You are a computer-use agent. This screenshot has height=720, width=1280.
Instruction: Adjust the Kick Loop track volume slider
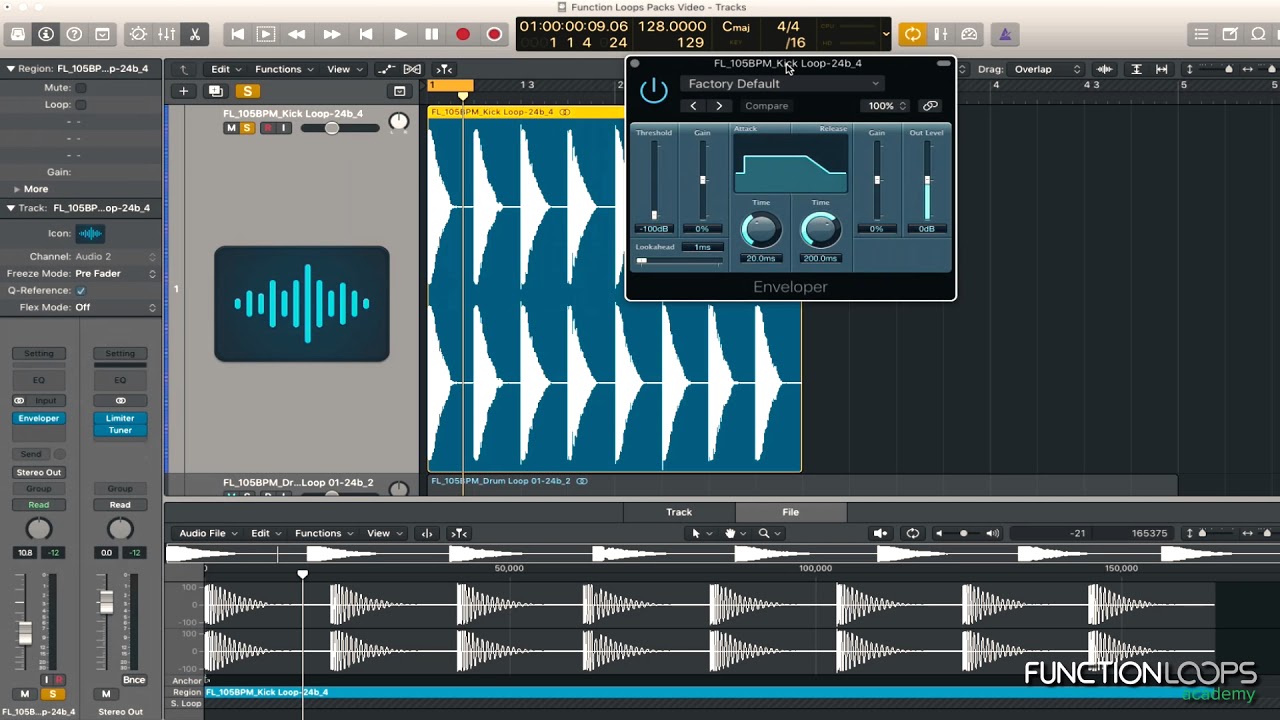tap(331, 128)
